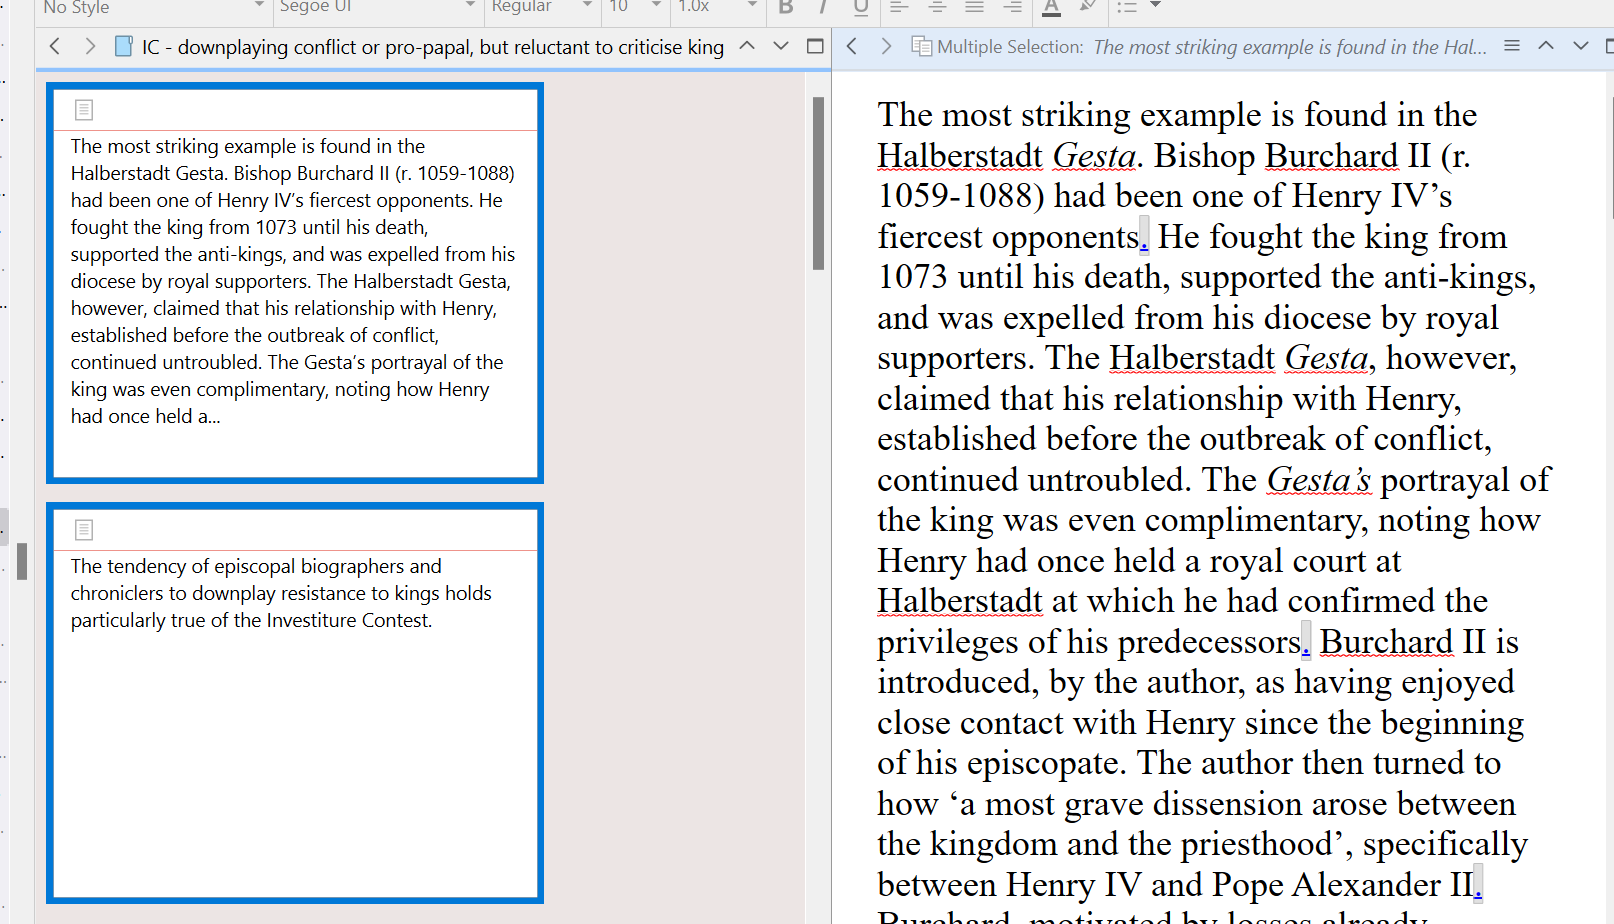This screenshot has height=924, width=1614.
Task: Click the Multiple Selection stack icon
Action: 921,46
